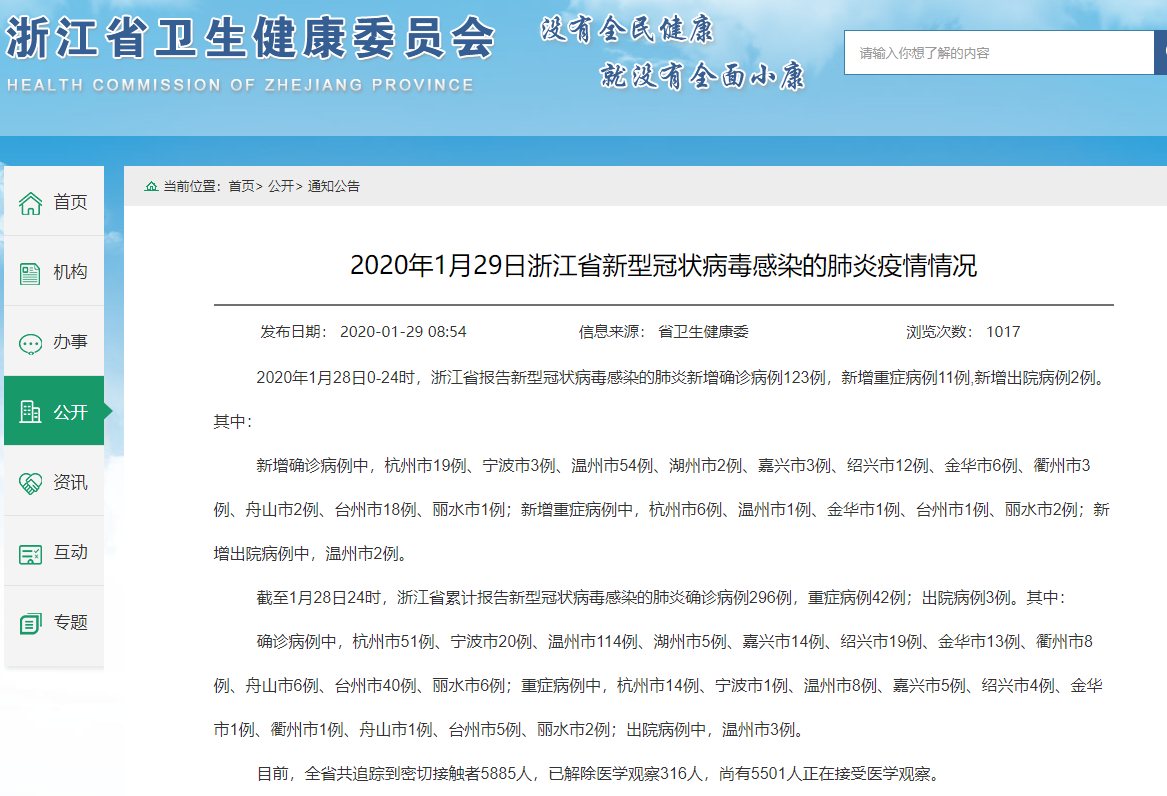Select the 机构 label in the sidebar menu
The width and height of the screenshot is (1167, 796).
click(x=70, y=272)
